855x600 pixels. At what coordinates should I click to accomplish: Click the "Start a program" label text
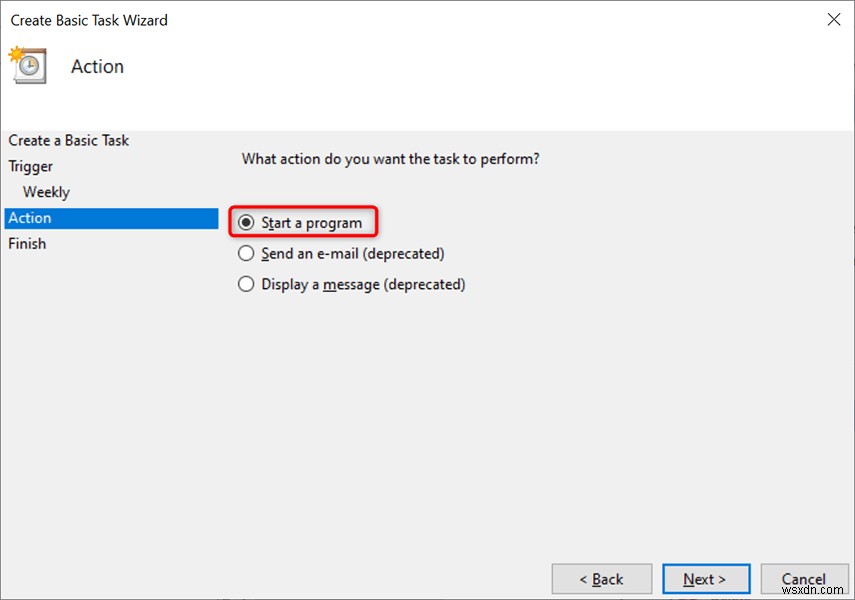[312, 222]
